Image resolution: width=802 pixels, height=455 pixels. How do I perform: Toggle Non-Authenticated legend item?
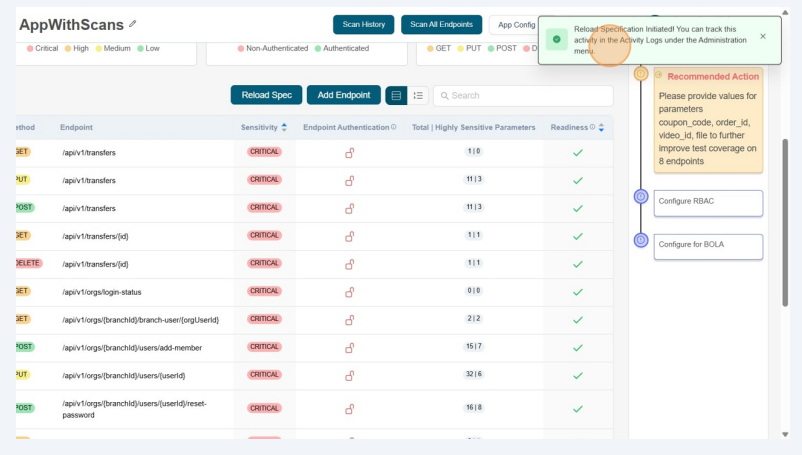click(x=273, y=48)
